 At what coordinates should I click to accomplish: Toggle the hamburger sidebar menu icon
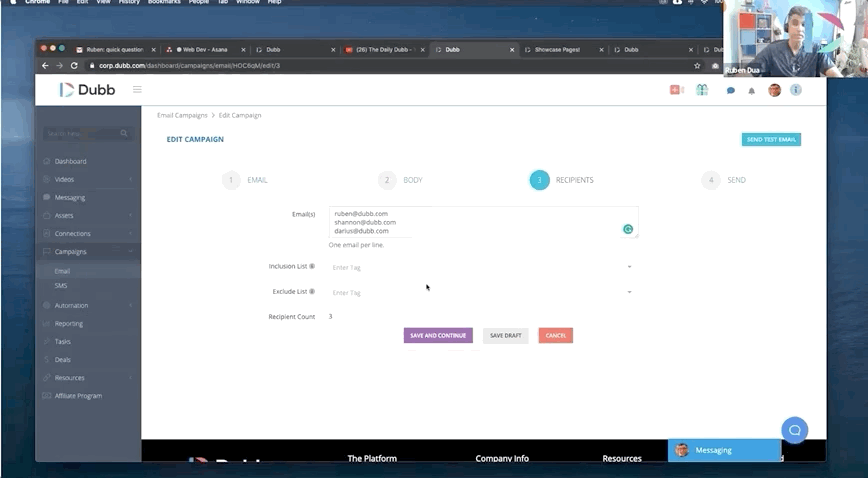click(137, 89)
